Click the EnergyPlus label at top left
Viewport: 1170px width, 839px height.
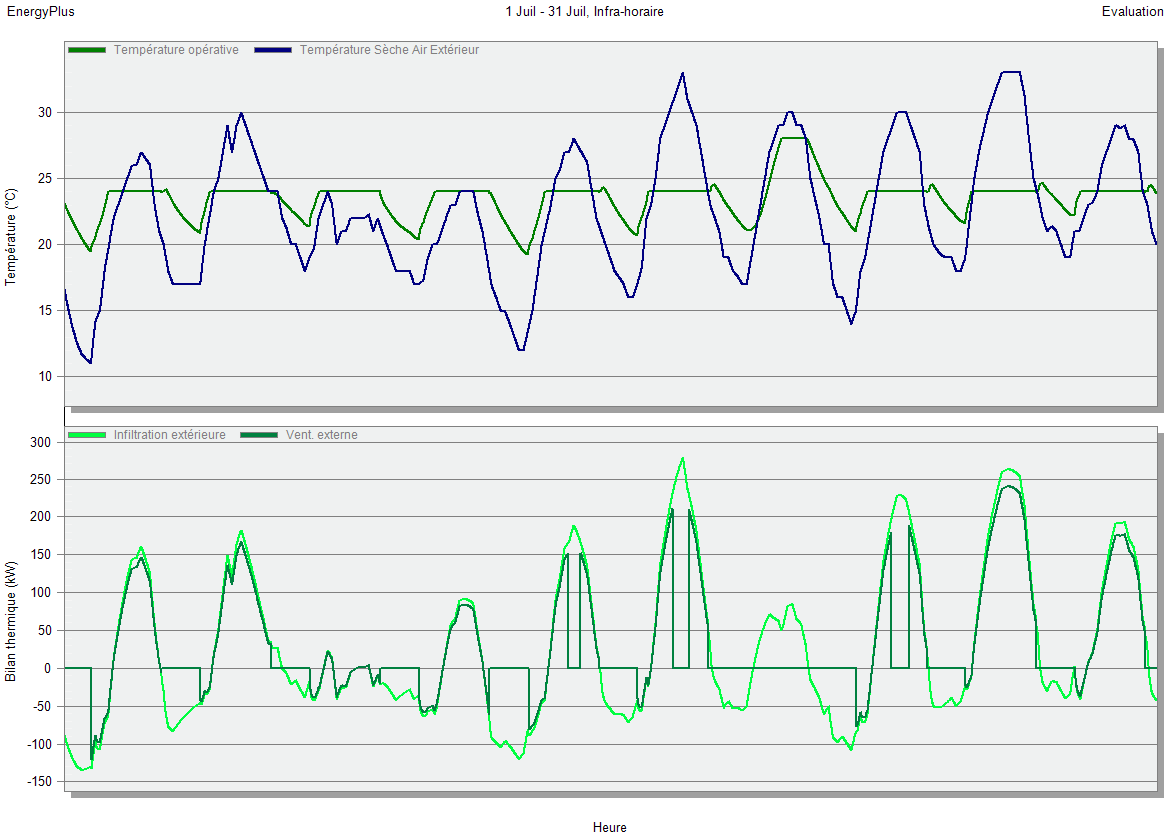click(x=40, y=12)
